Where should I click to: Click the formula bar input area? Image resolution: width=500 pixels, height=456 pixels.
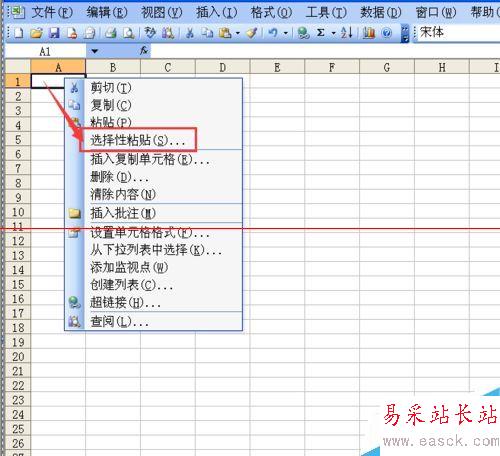pos(325,51)
